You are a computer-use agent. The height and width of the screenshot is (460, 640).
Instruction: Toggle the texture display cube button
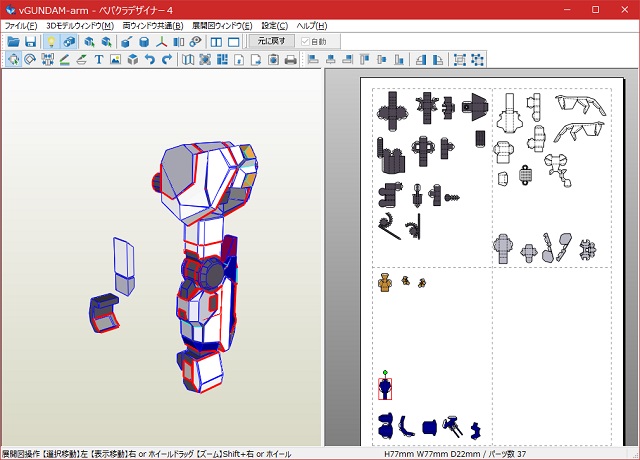tap(69, 42)
